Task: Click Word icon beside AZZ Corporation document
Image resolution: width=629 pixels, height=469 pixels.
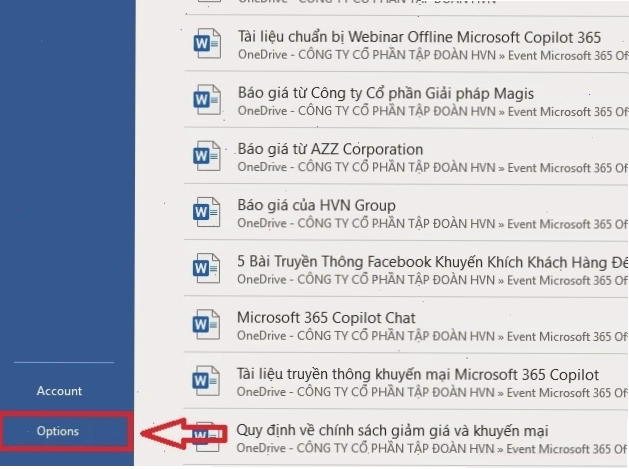Action: pos(207,156)
